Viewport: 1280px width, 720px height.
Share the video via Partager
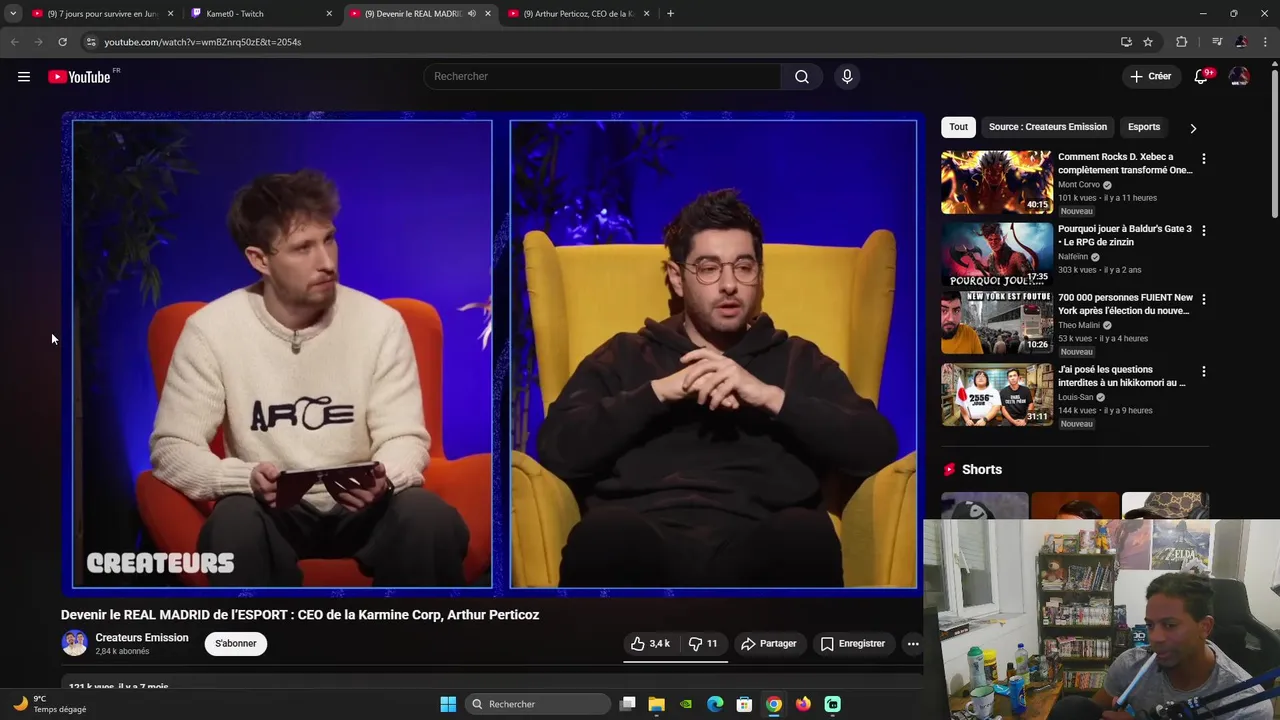tap(768, 644)
